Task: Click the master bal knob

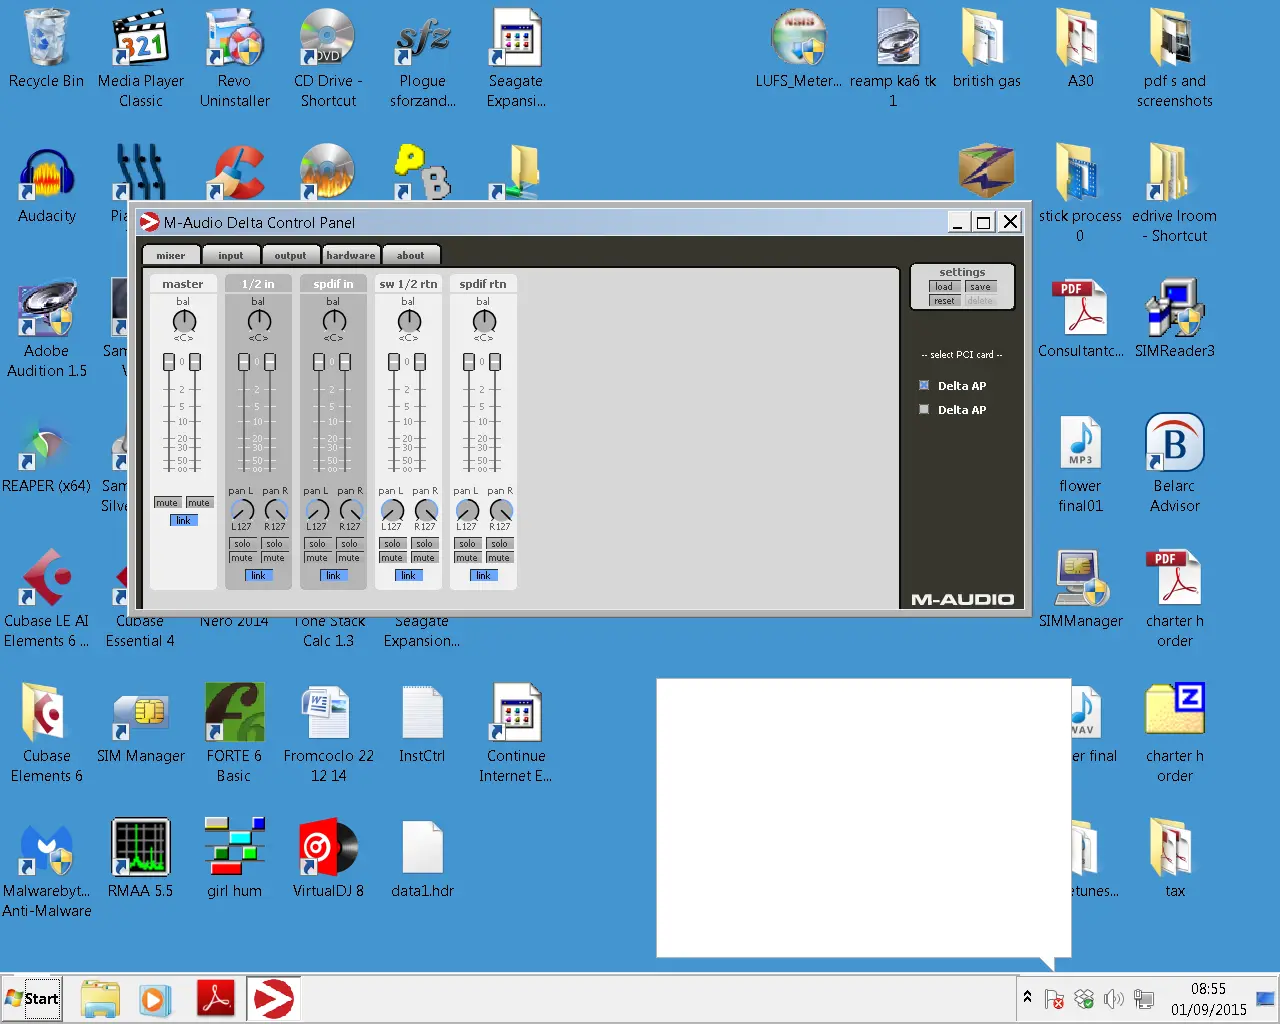Action: (184, 321)
